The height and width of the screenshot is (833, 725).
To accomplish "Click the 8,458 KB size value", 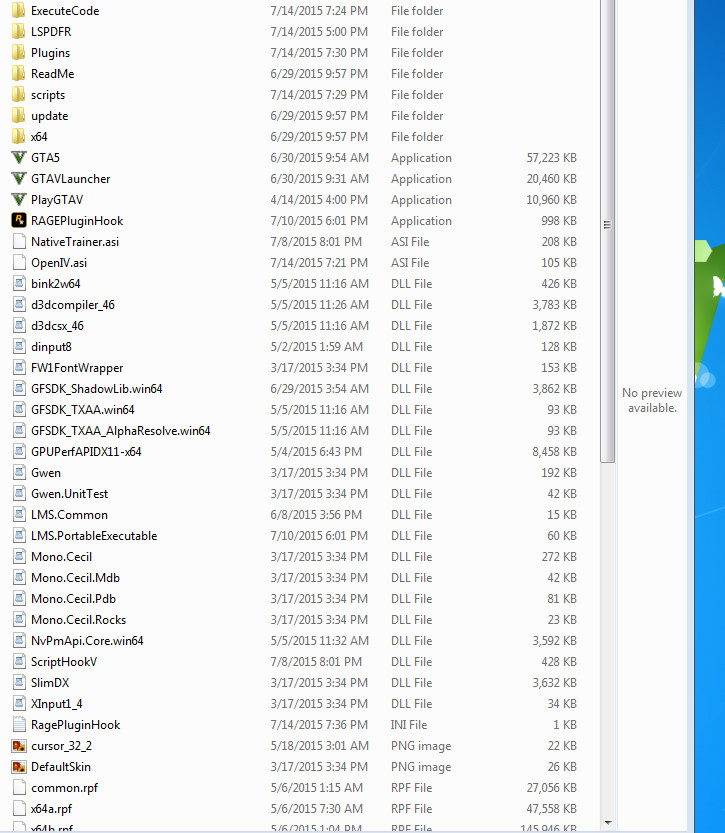I will (555, 452).
